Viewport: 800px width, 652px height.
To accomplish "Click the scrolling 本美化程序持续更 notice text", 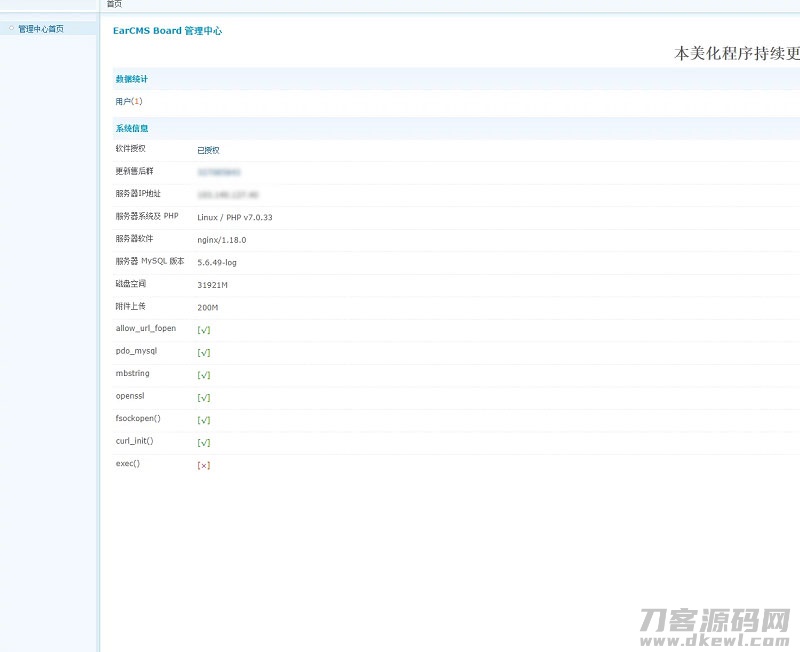I will point(736,54).
